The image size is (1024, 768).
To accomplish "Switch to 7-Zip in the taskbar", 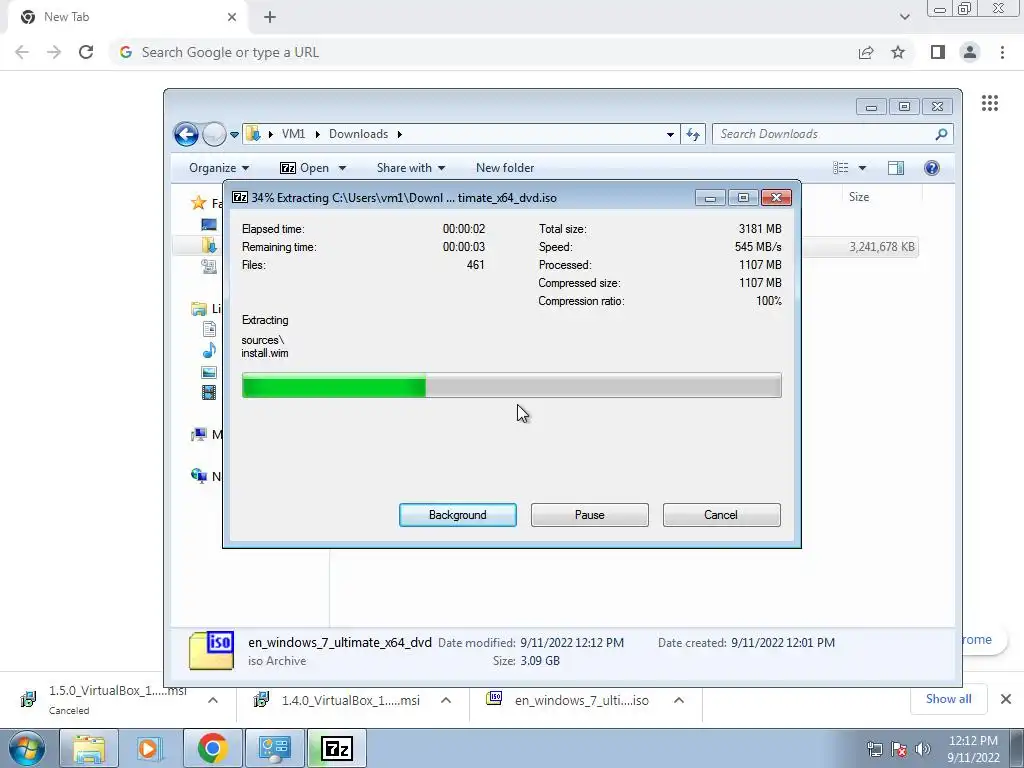I will [x=337, y=748].
